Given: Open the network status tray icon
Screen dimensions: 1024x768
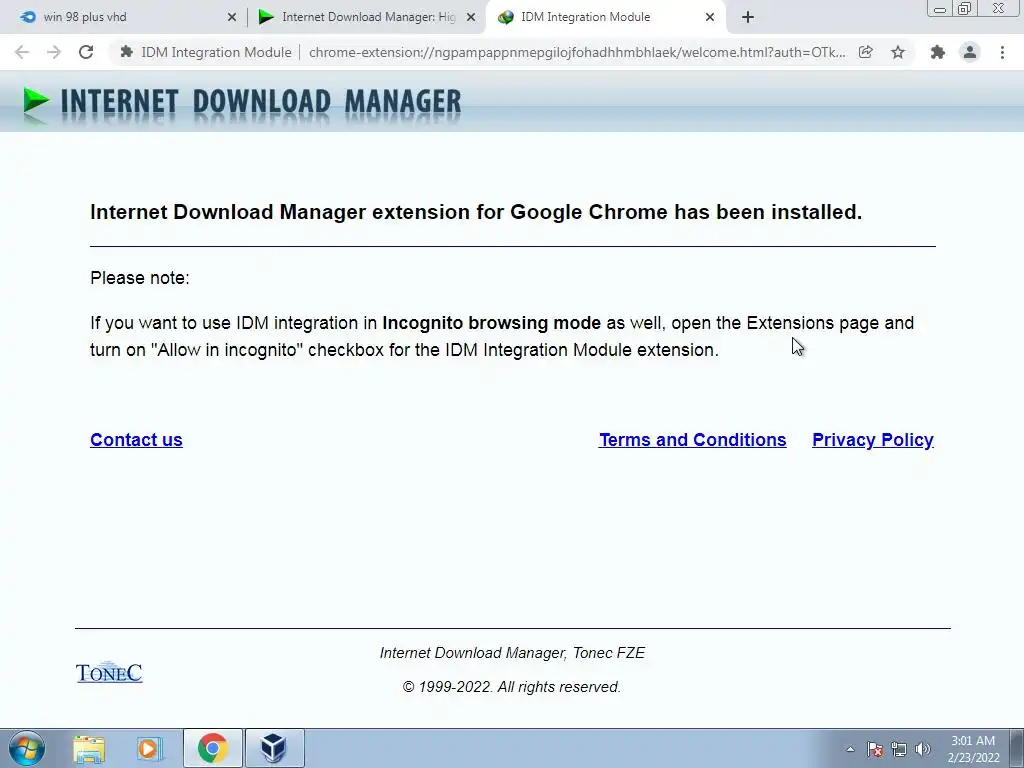Looking at the screenshot, I should 899,749.
